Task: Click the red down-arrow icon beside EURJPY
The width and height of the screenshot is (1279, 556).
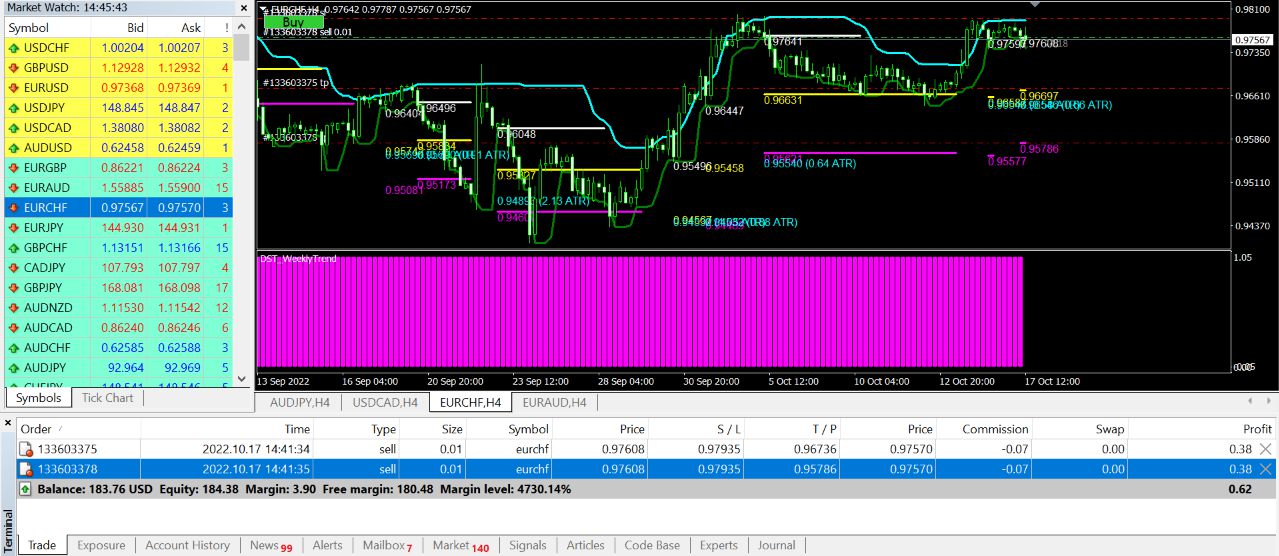Action: pyautogui.click(x=14, y=227)
